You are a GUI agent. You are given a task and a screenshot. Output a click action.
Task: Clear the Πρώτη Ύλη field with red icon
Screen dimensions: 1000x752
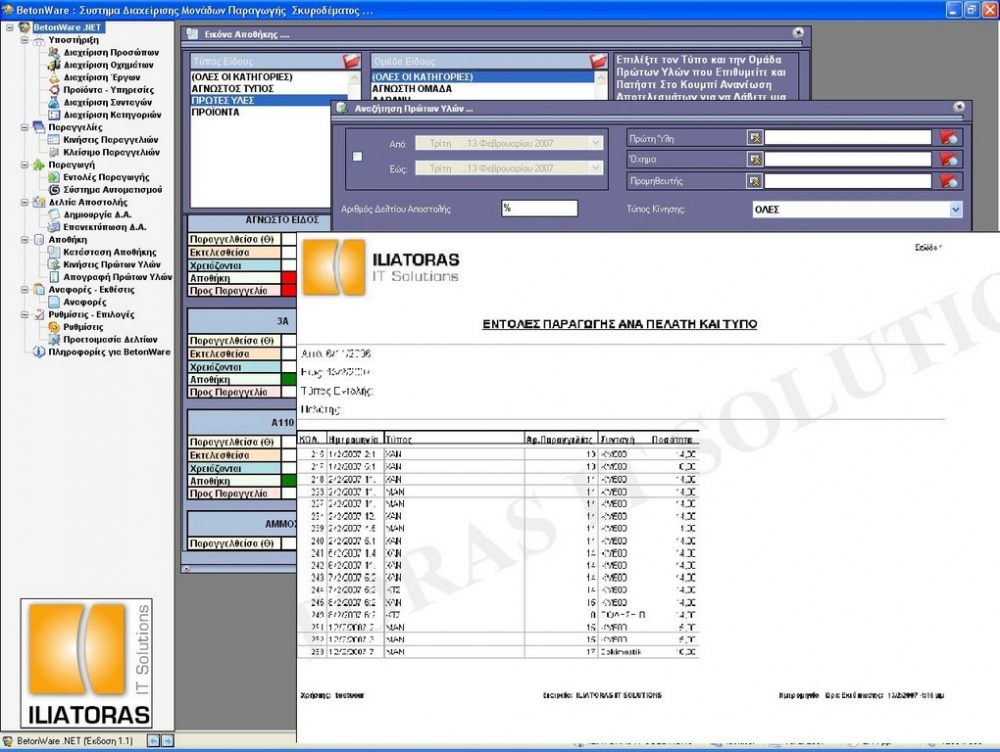pos(948,138)
